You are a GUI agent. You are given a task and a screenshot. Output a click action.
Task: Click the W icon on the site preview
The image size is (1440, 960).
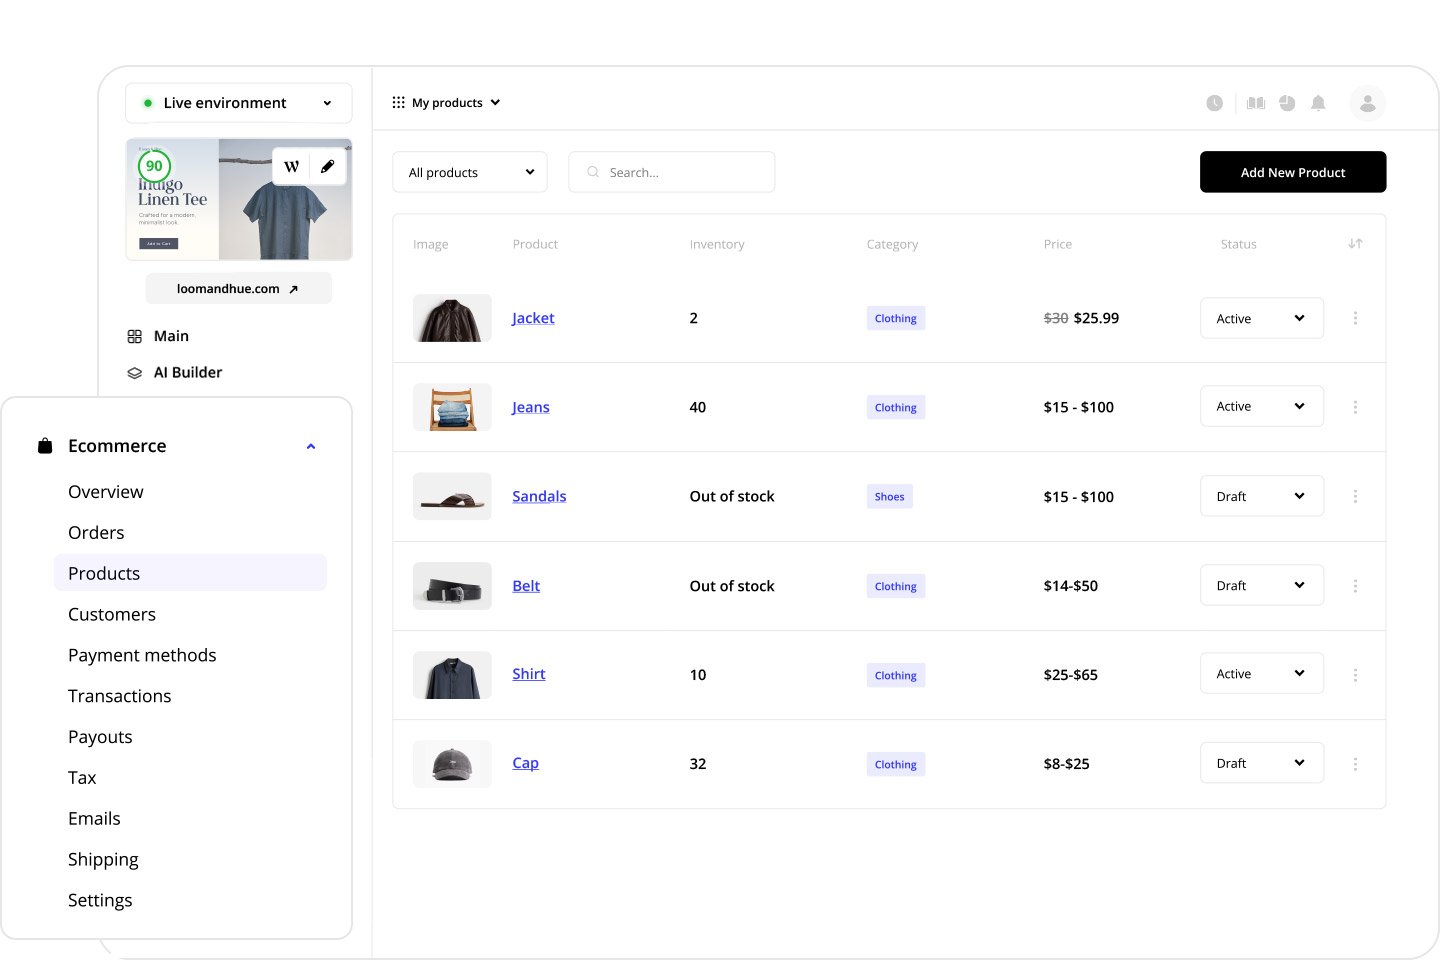[291, 166]
